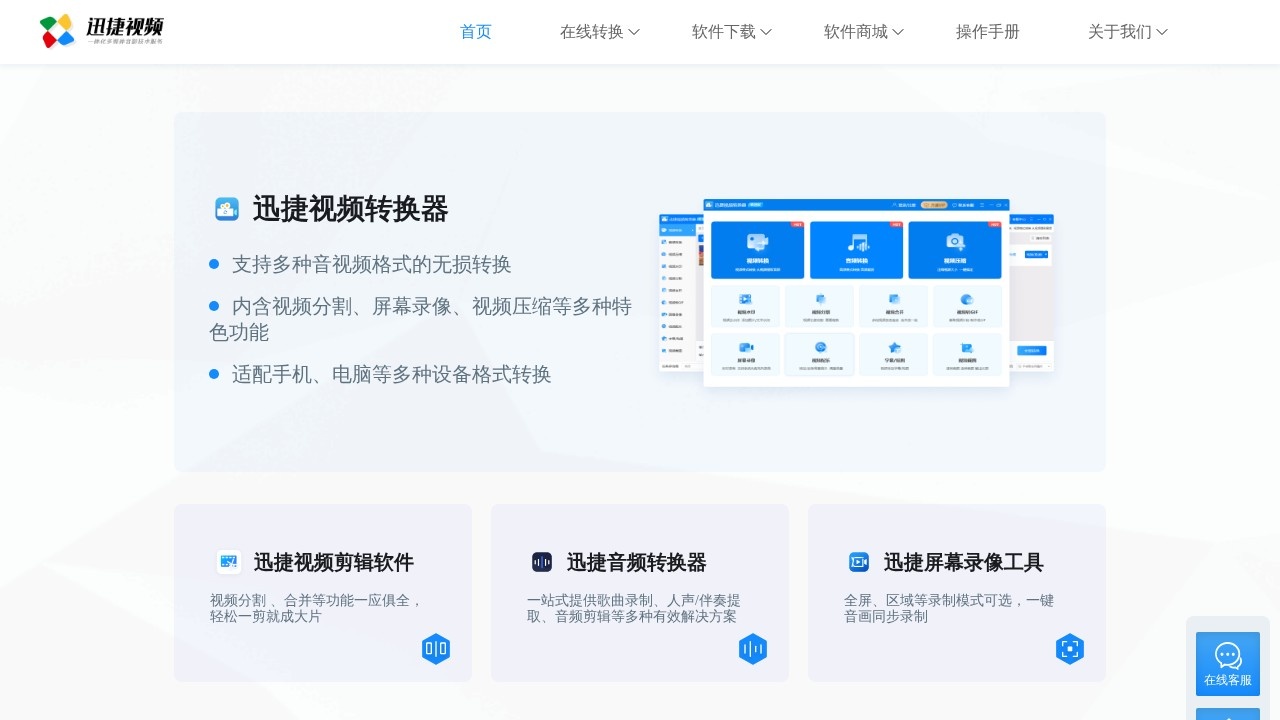Open the 迅捷音频转换器 product page link
Image resolution: width=1280 pixels, height=720 pixels.
(639, 562)
